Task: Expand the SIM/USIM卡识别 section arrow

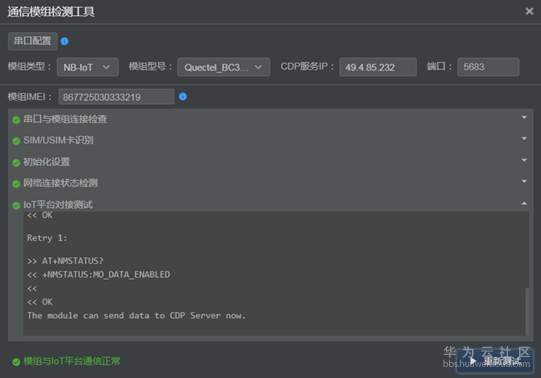Action: click(x=524, y=138)
